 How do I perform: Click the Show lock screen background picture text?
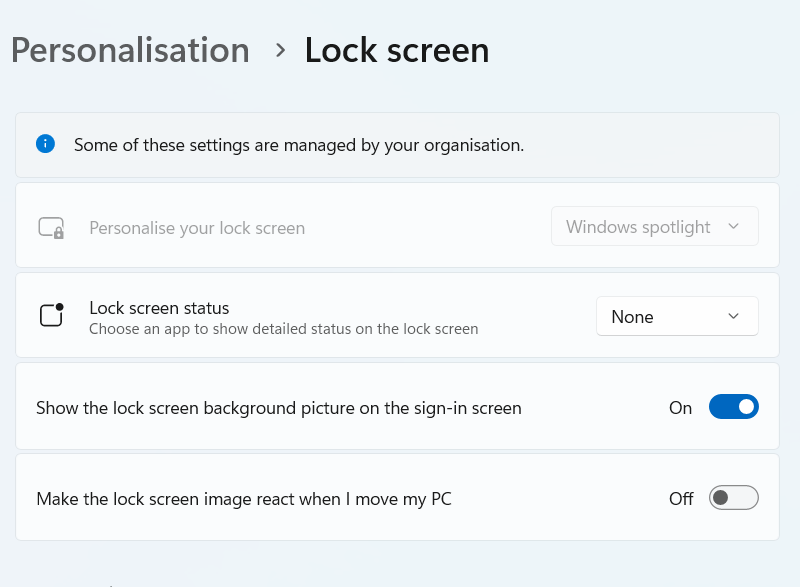[279, 408]
